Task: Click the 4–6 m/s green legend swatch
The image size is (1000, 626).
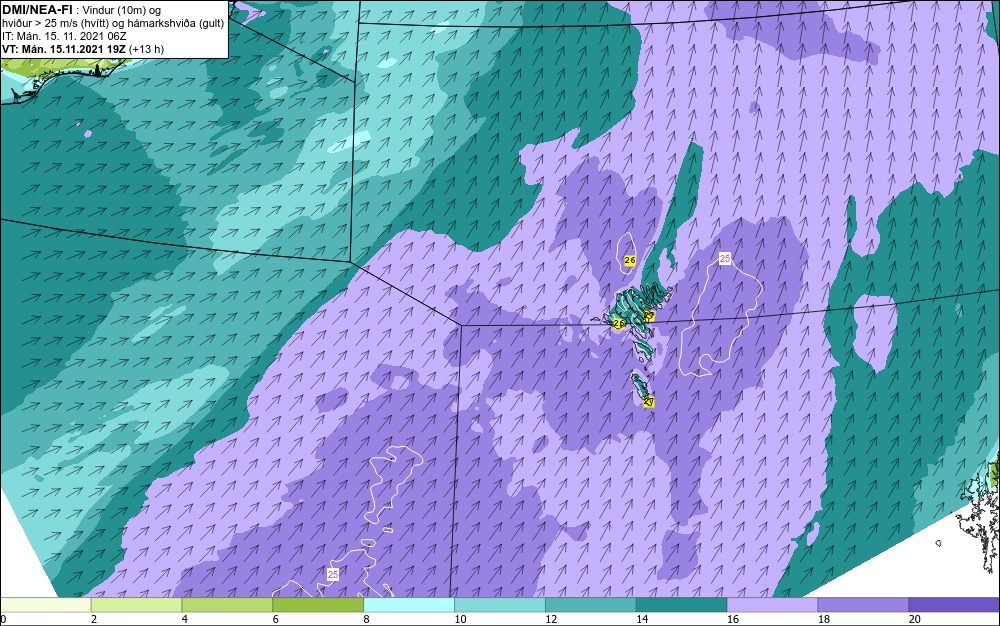Action: click(x=227, y=605)
